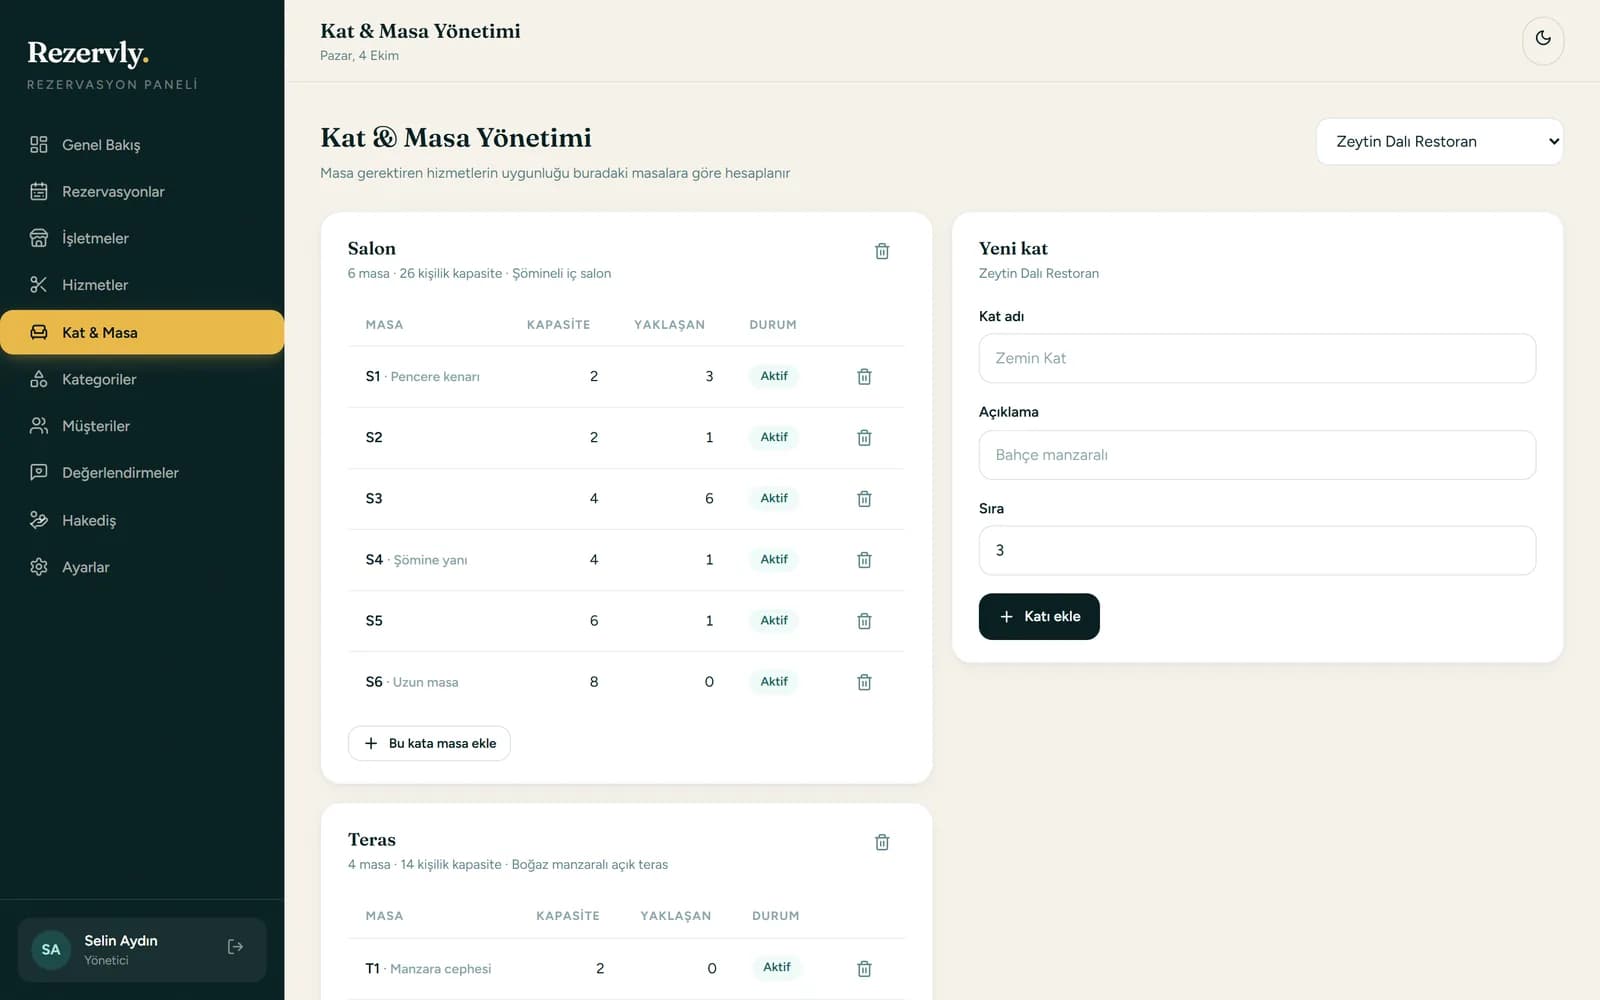Click the Sıra number field
Viewport: 1600px width, 1000px height.
[1257, 551]
